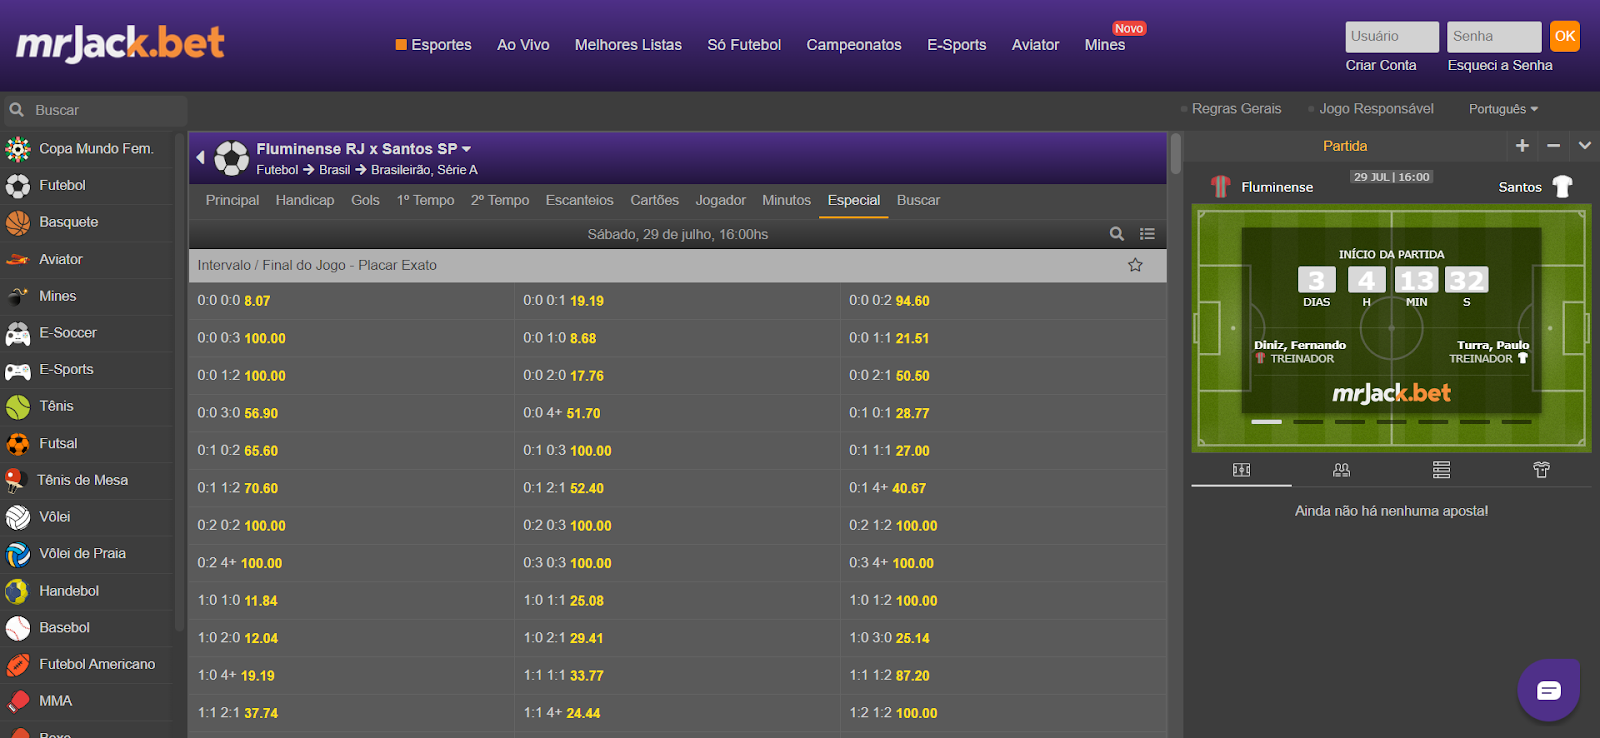This screenshot has height=738, width=1600.
Task: Click the Criar Conta link
Action: coord(1381,65)
